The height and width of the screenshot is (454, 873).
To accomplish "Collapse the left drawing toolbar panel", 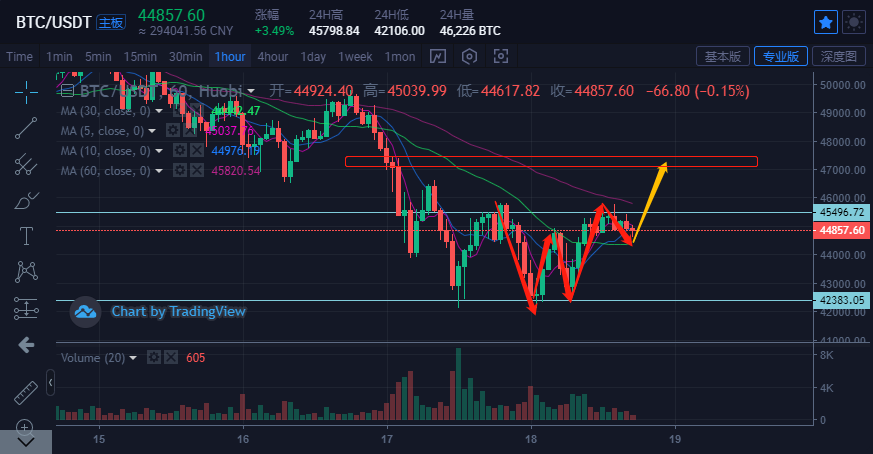I will pos(50,381).
